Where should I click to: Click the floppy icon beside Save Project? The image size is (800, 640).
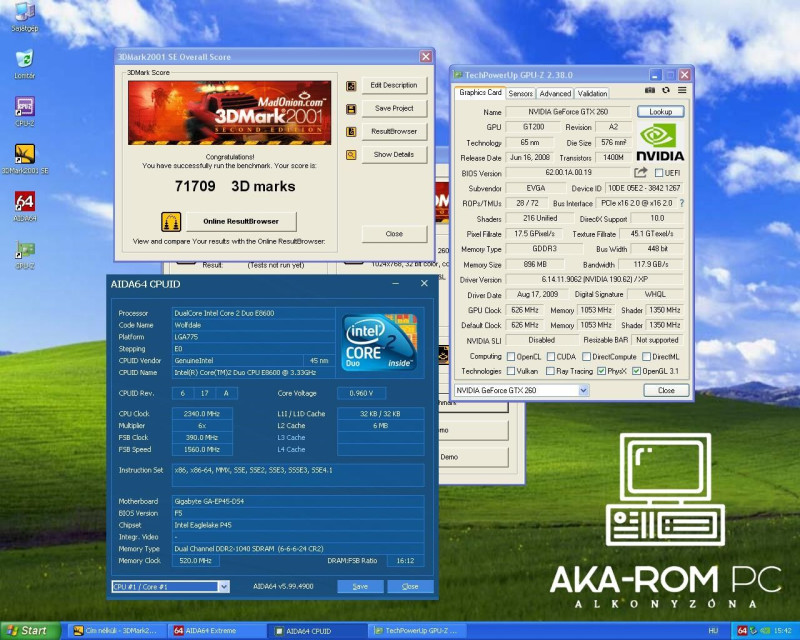(351, 109)
